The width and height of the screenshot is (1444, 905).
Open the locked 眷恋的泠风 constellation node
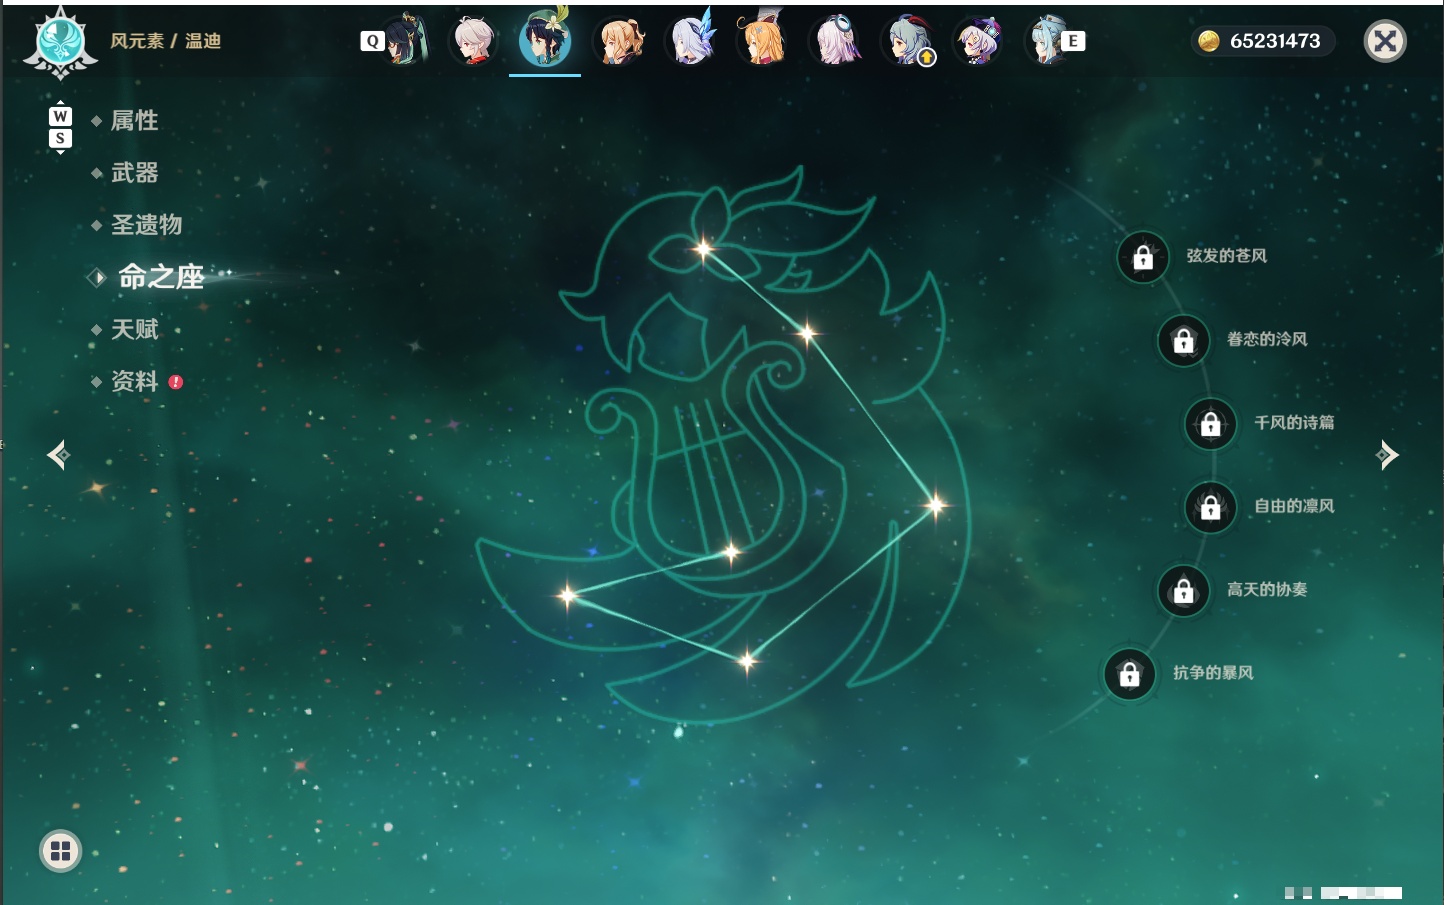coord(1184,341)
